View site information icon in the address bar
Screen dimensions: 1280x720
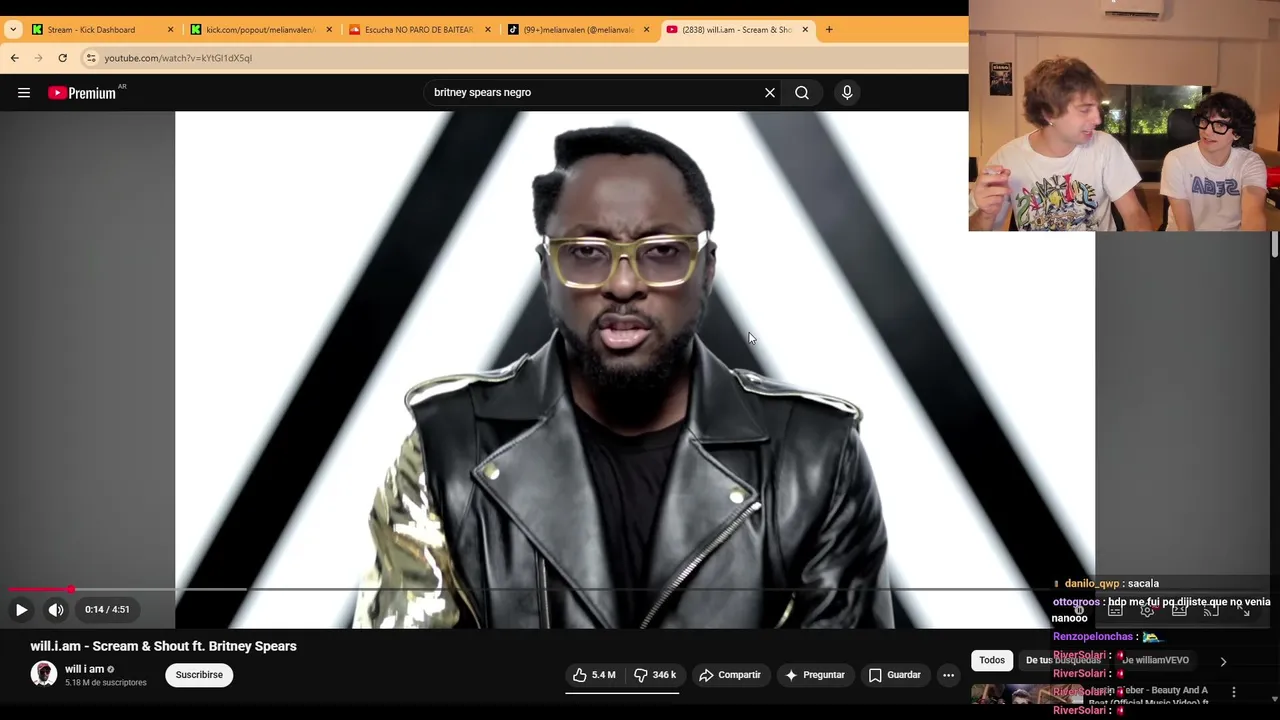[x=90, y=58]
